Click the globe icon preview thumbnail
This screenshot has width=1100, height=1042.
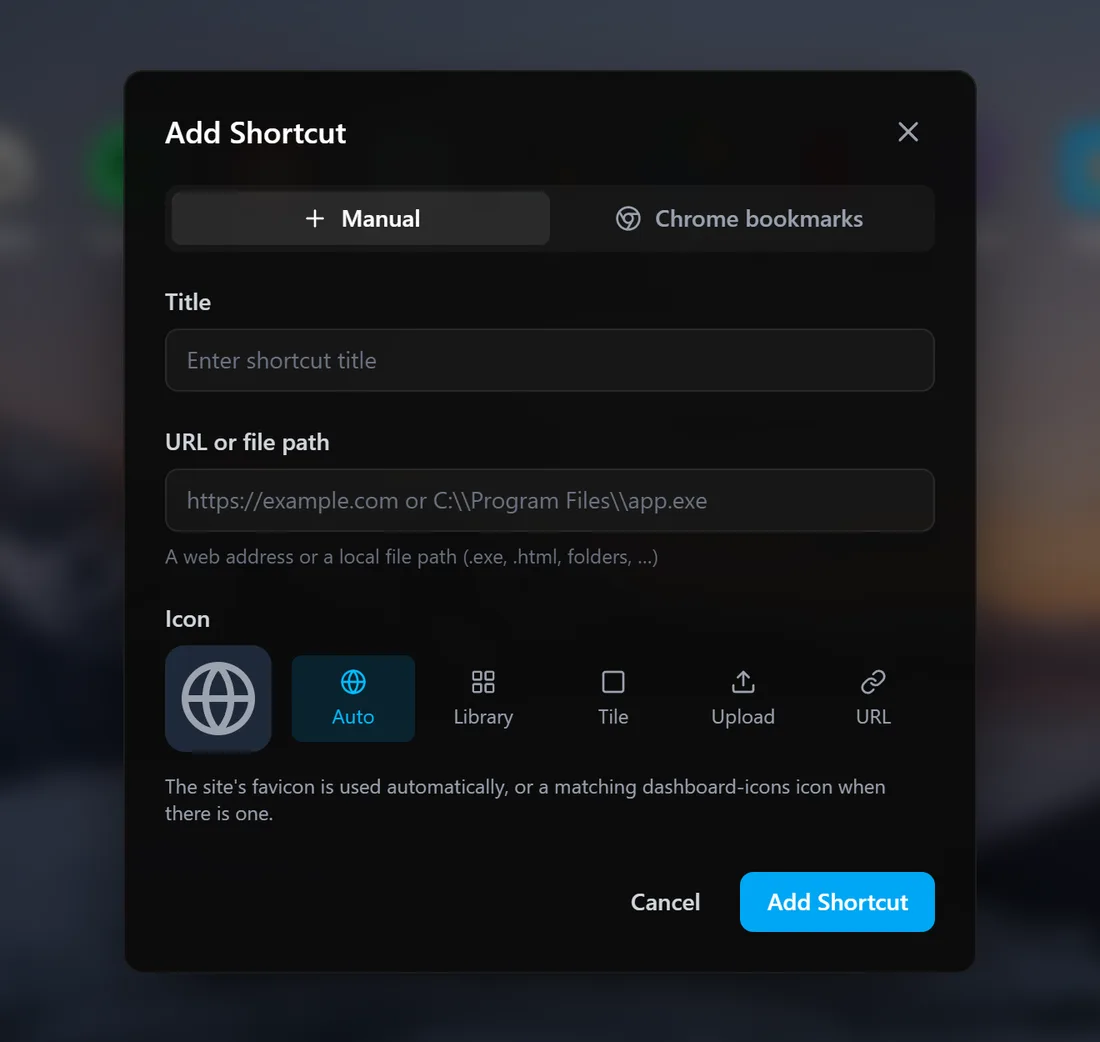(218, 698)
